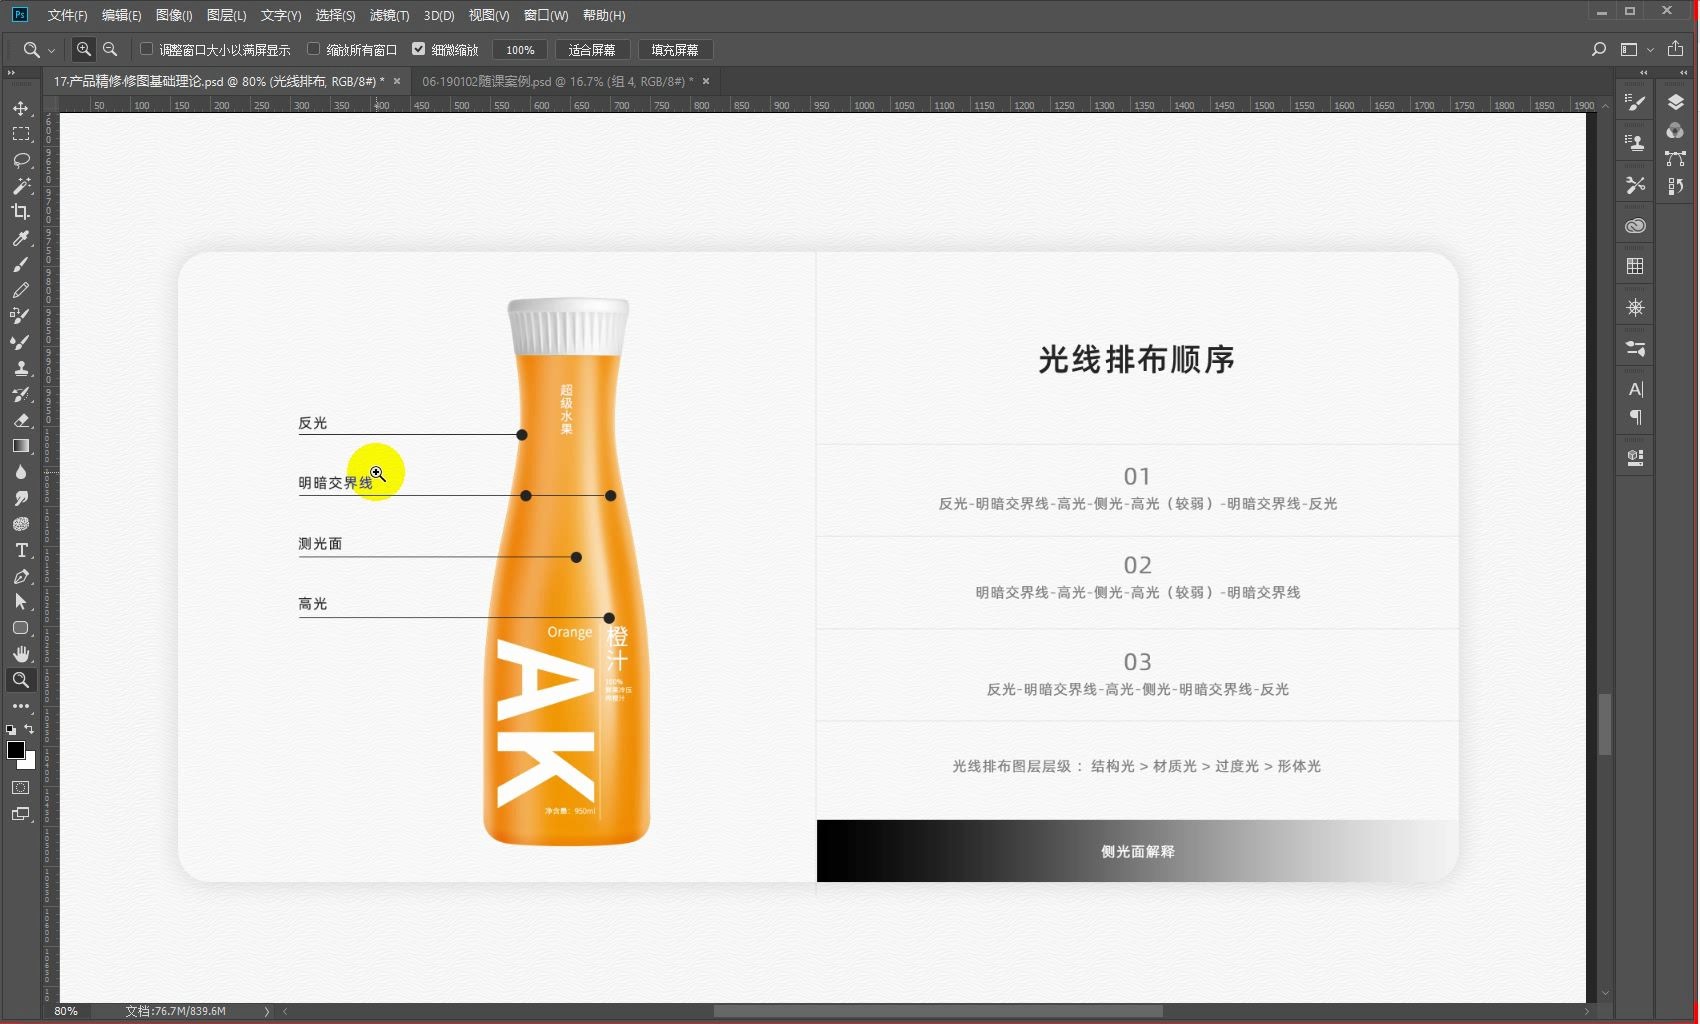Expand the document status bar chevron
This screenshot has height=1024, width=1700.
point(267,1011)
